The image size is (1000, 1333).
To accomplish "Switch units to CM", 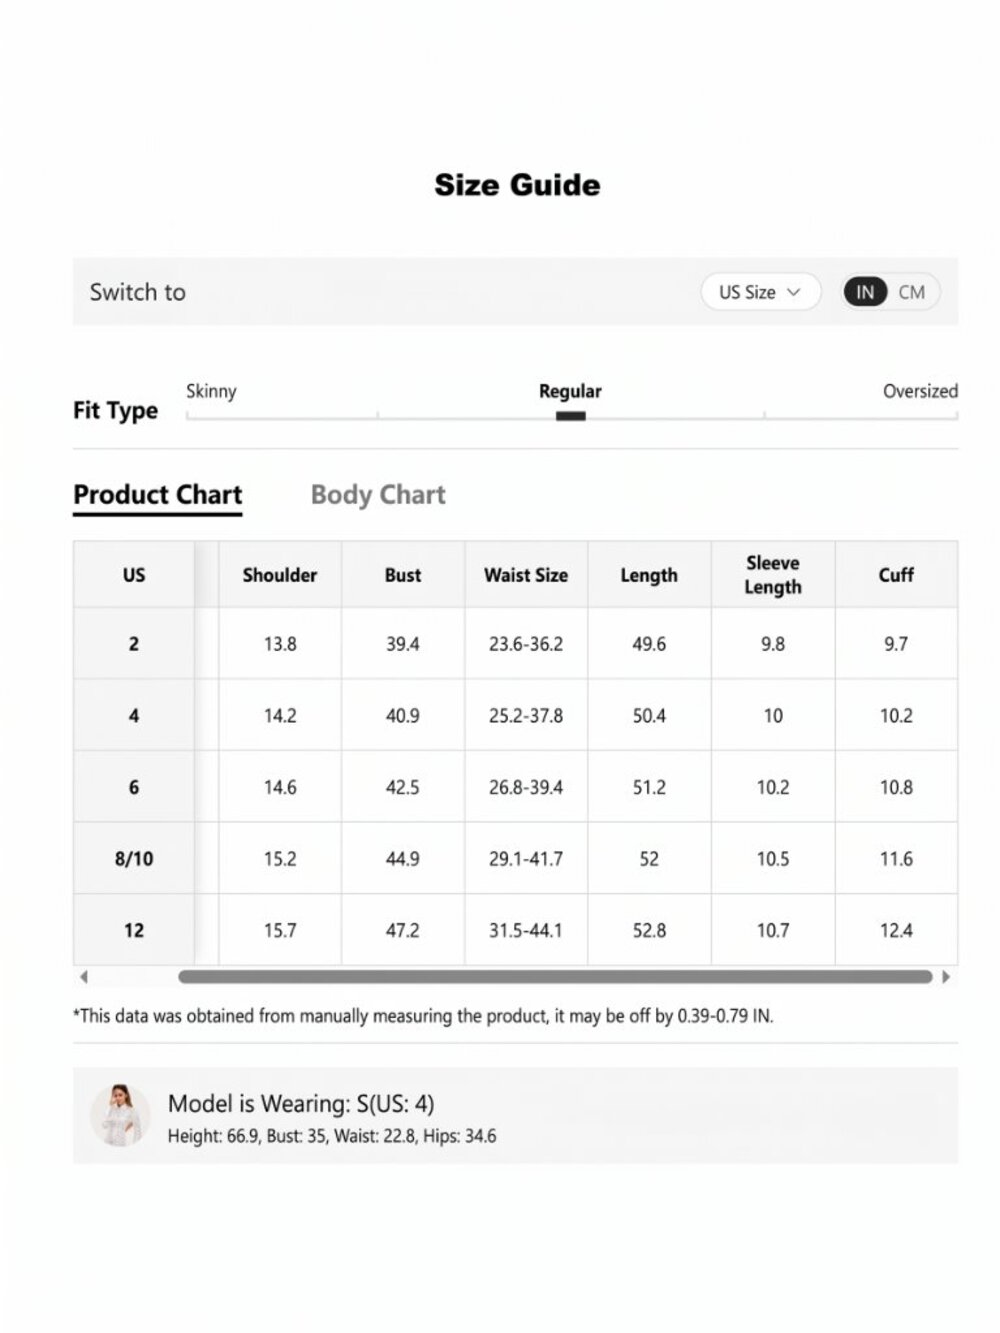I will click(x=911, y=292).
